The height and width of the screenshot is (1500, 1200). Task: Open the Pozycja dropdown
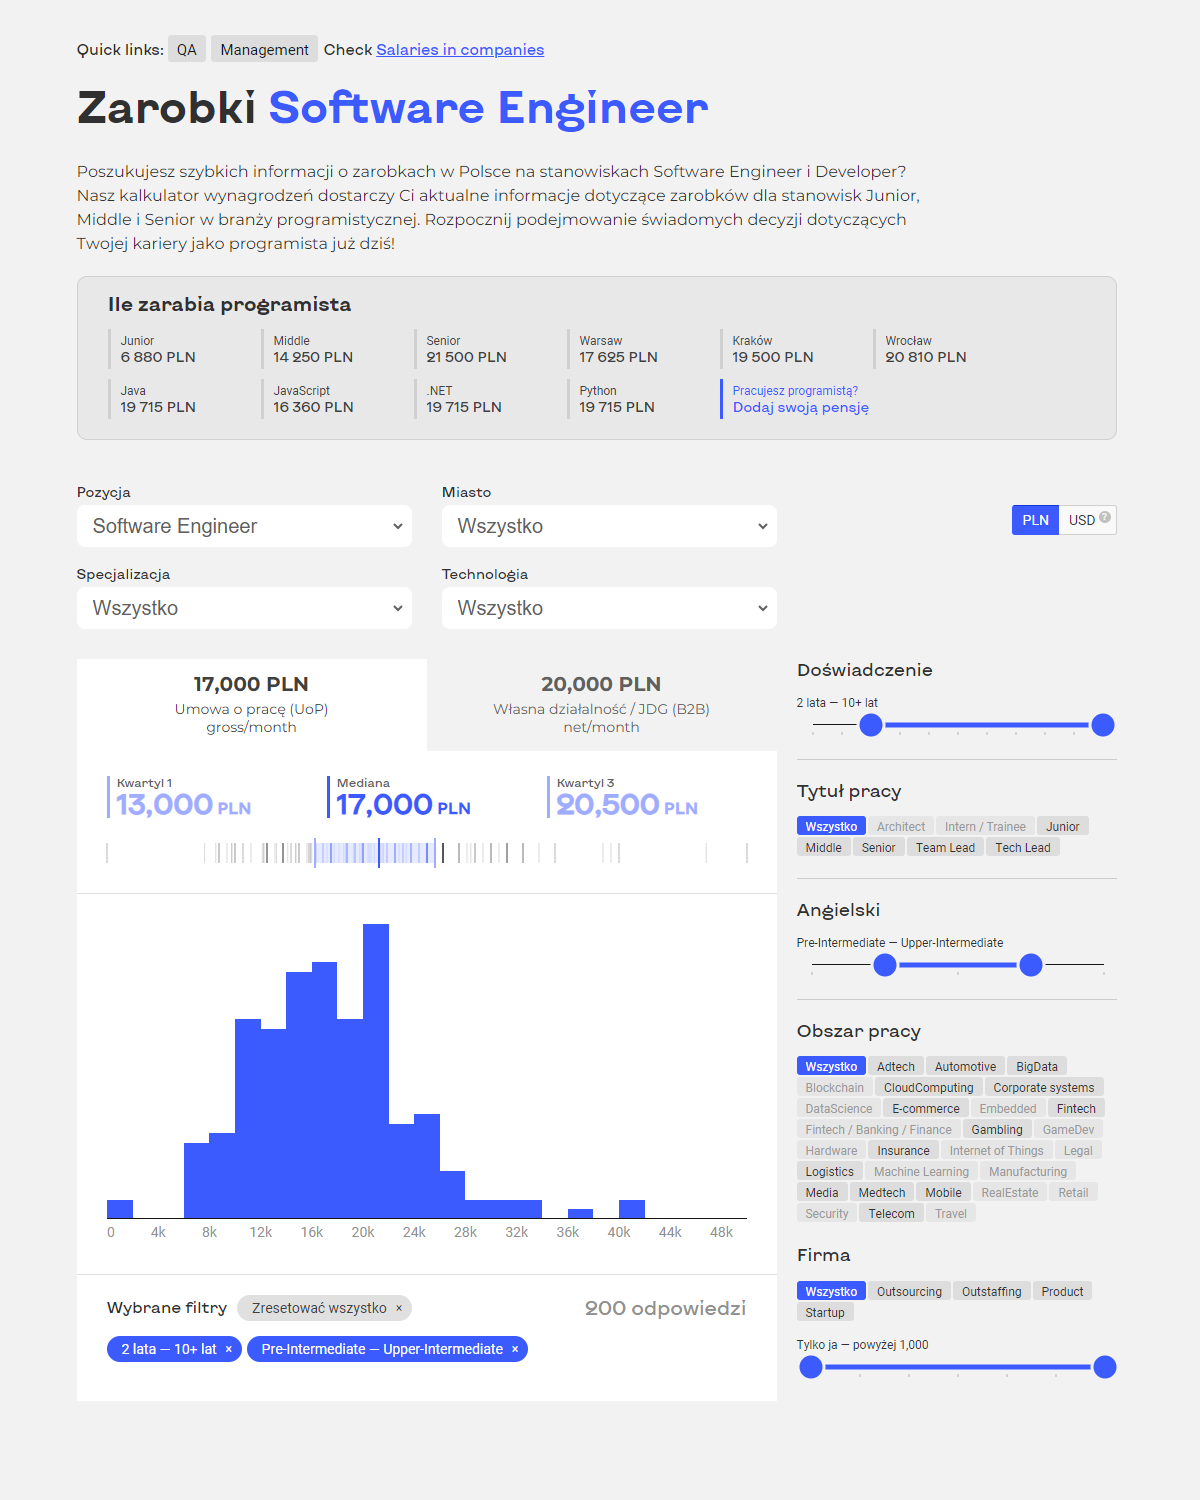[244, 525]
